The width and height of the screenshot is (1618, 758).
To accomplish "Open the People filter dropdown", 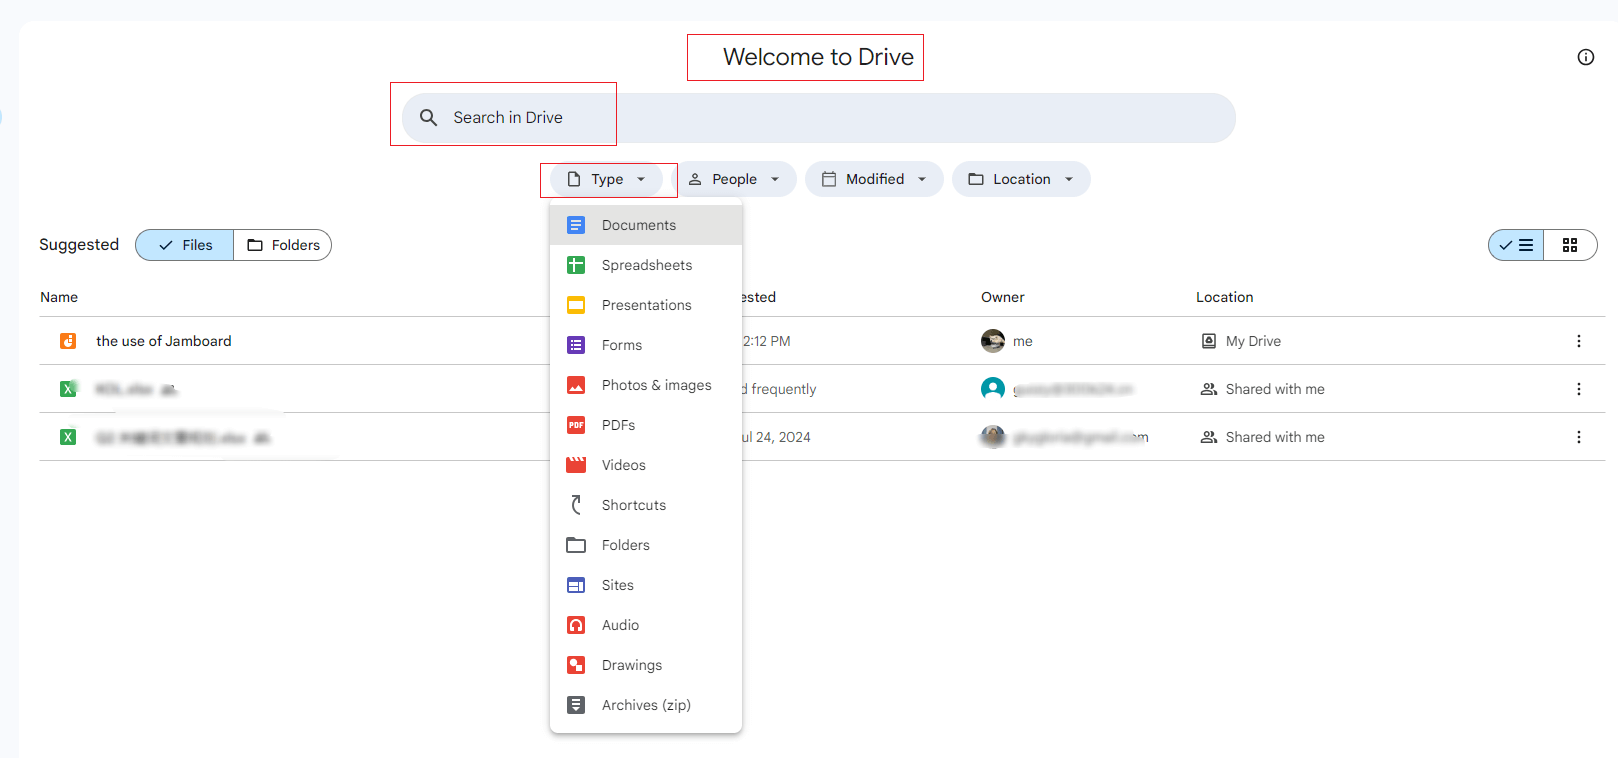I will pyautogui.click(x=734, y=179).
